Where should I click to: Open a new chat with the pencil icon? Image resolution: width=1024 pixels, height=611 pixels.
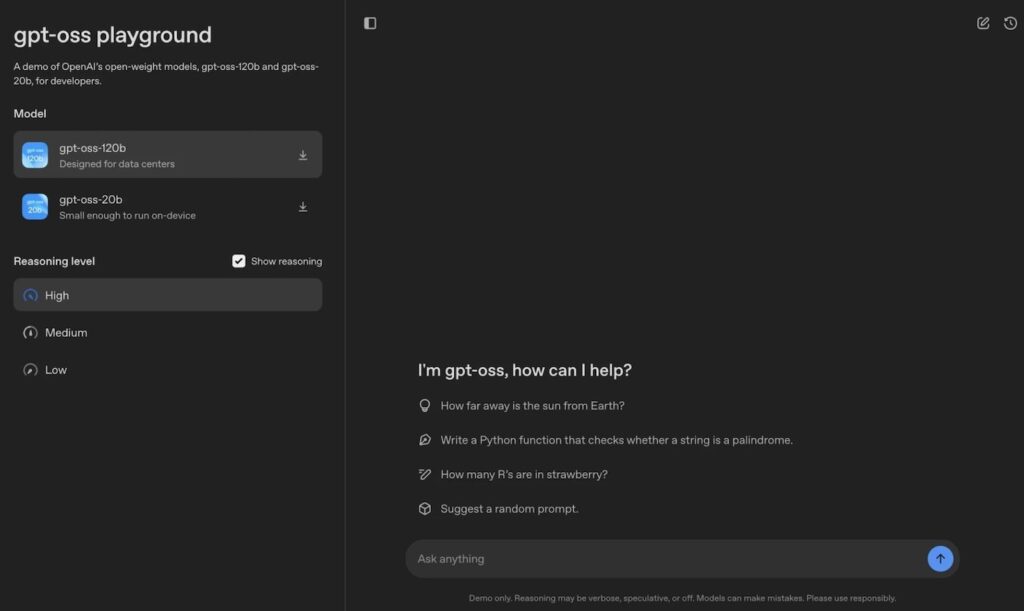click(983, 22)
